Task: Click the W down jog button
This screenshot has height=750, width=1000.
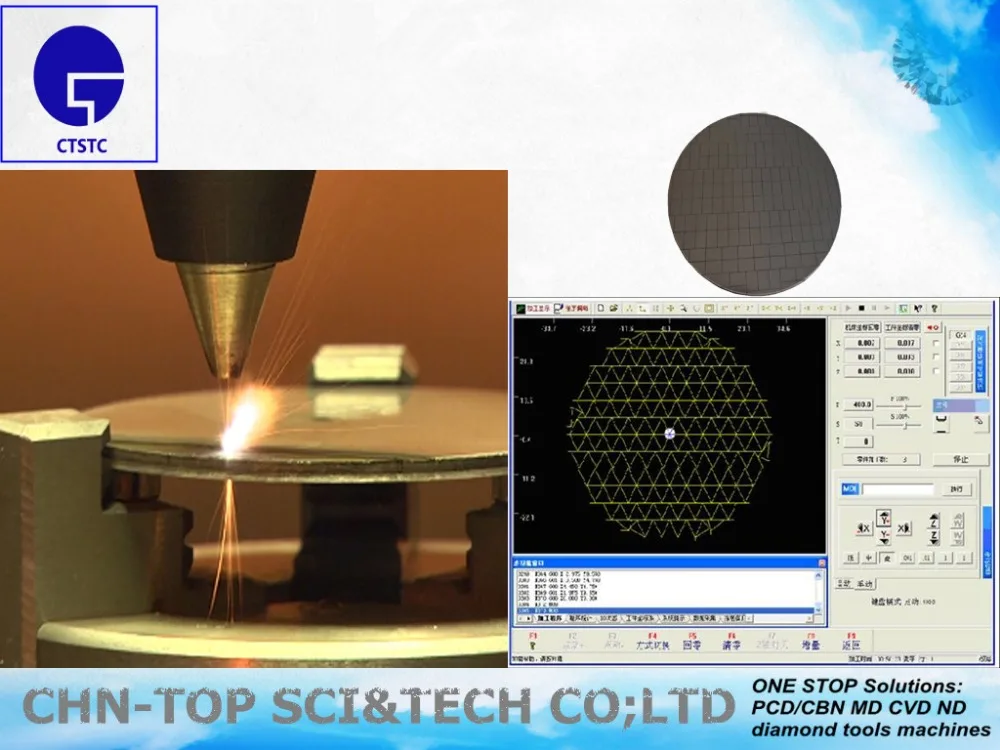Action: (x=957, y=538)
